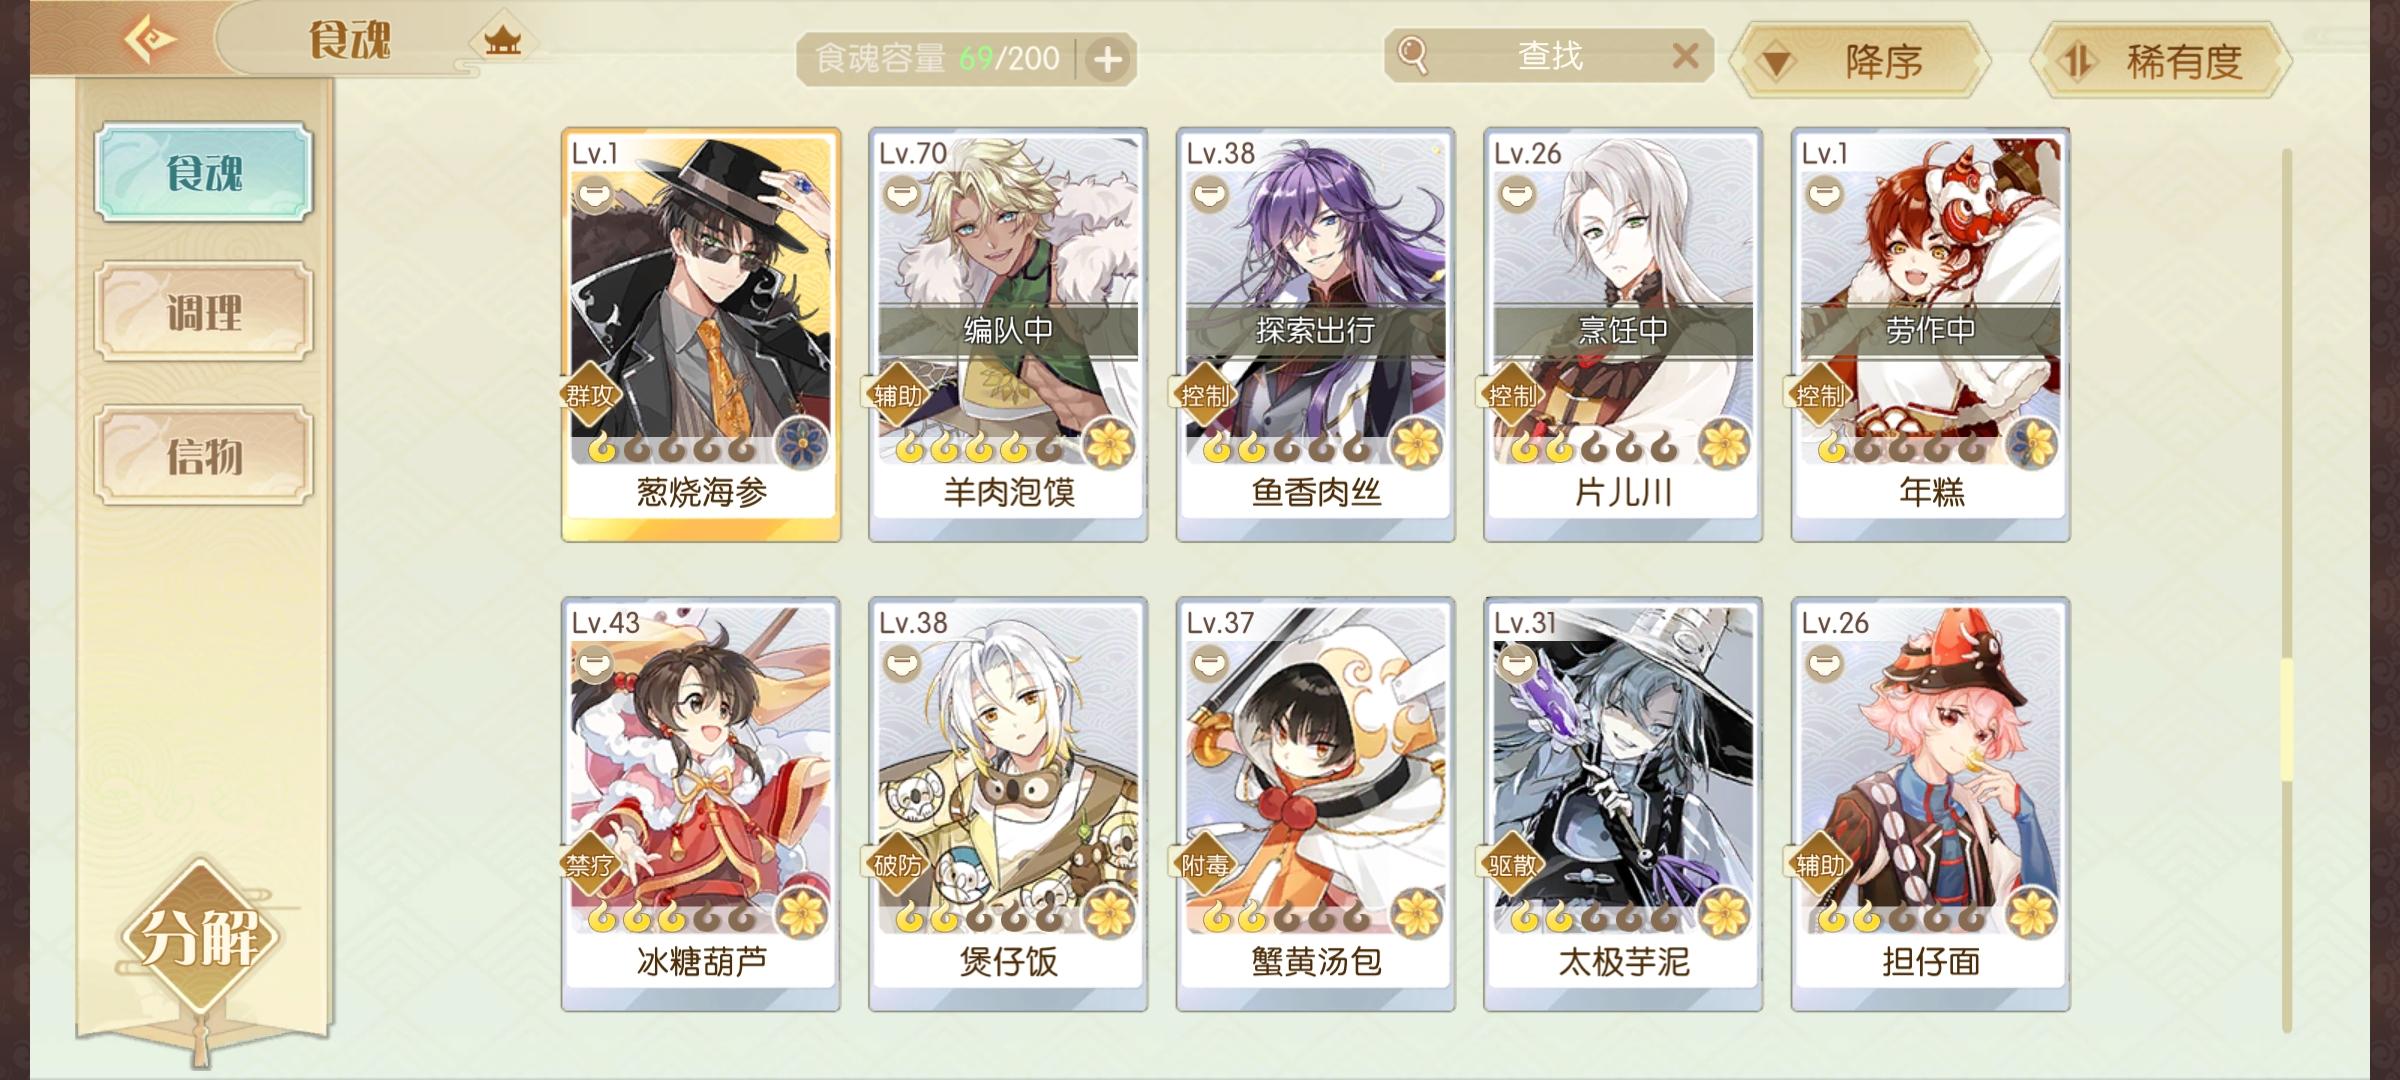Screen dimensions: 2400x1080
Task: Open the 担仔面 character card
Action: coord(1930,805)
